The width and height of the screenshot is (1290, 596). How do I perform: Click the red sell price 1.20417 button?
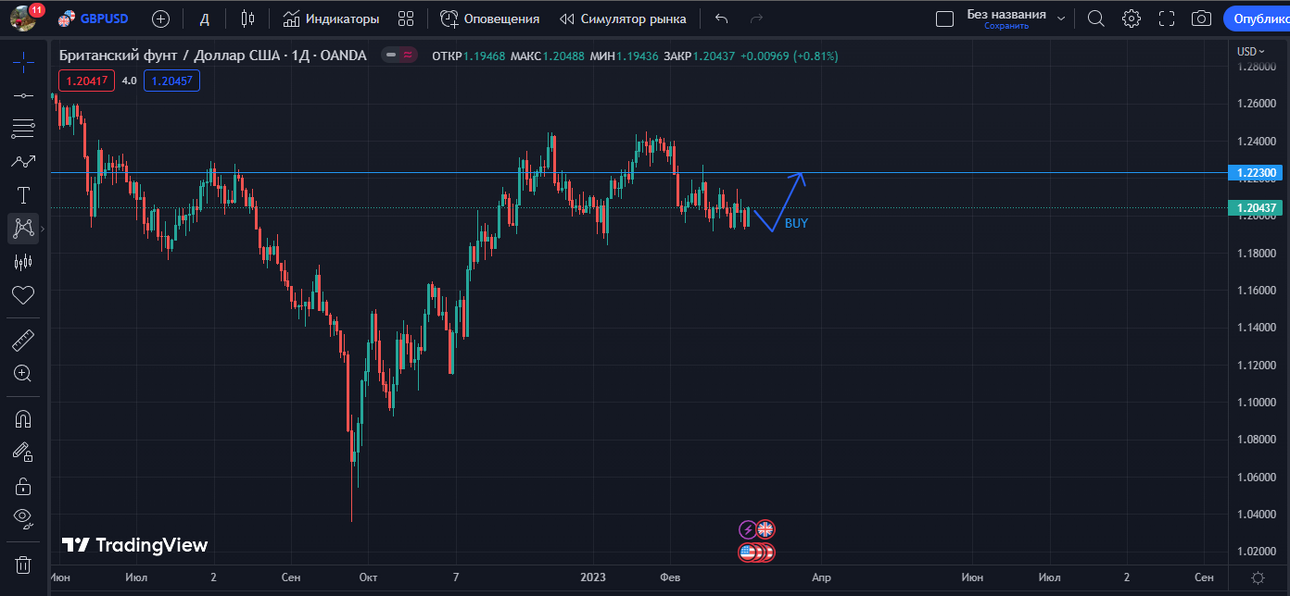pos(86,81)
